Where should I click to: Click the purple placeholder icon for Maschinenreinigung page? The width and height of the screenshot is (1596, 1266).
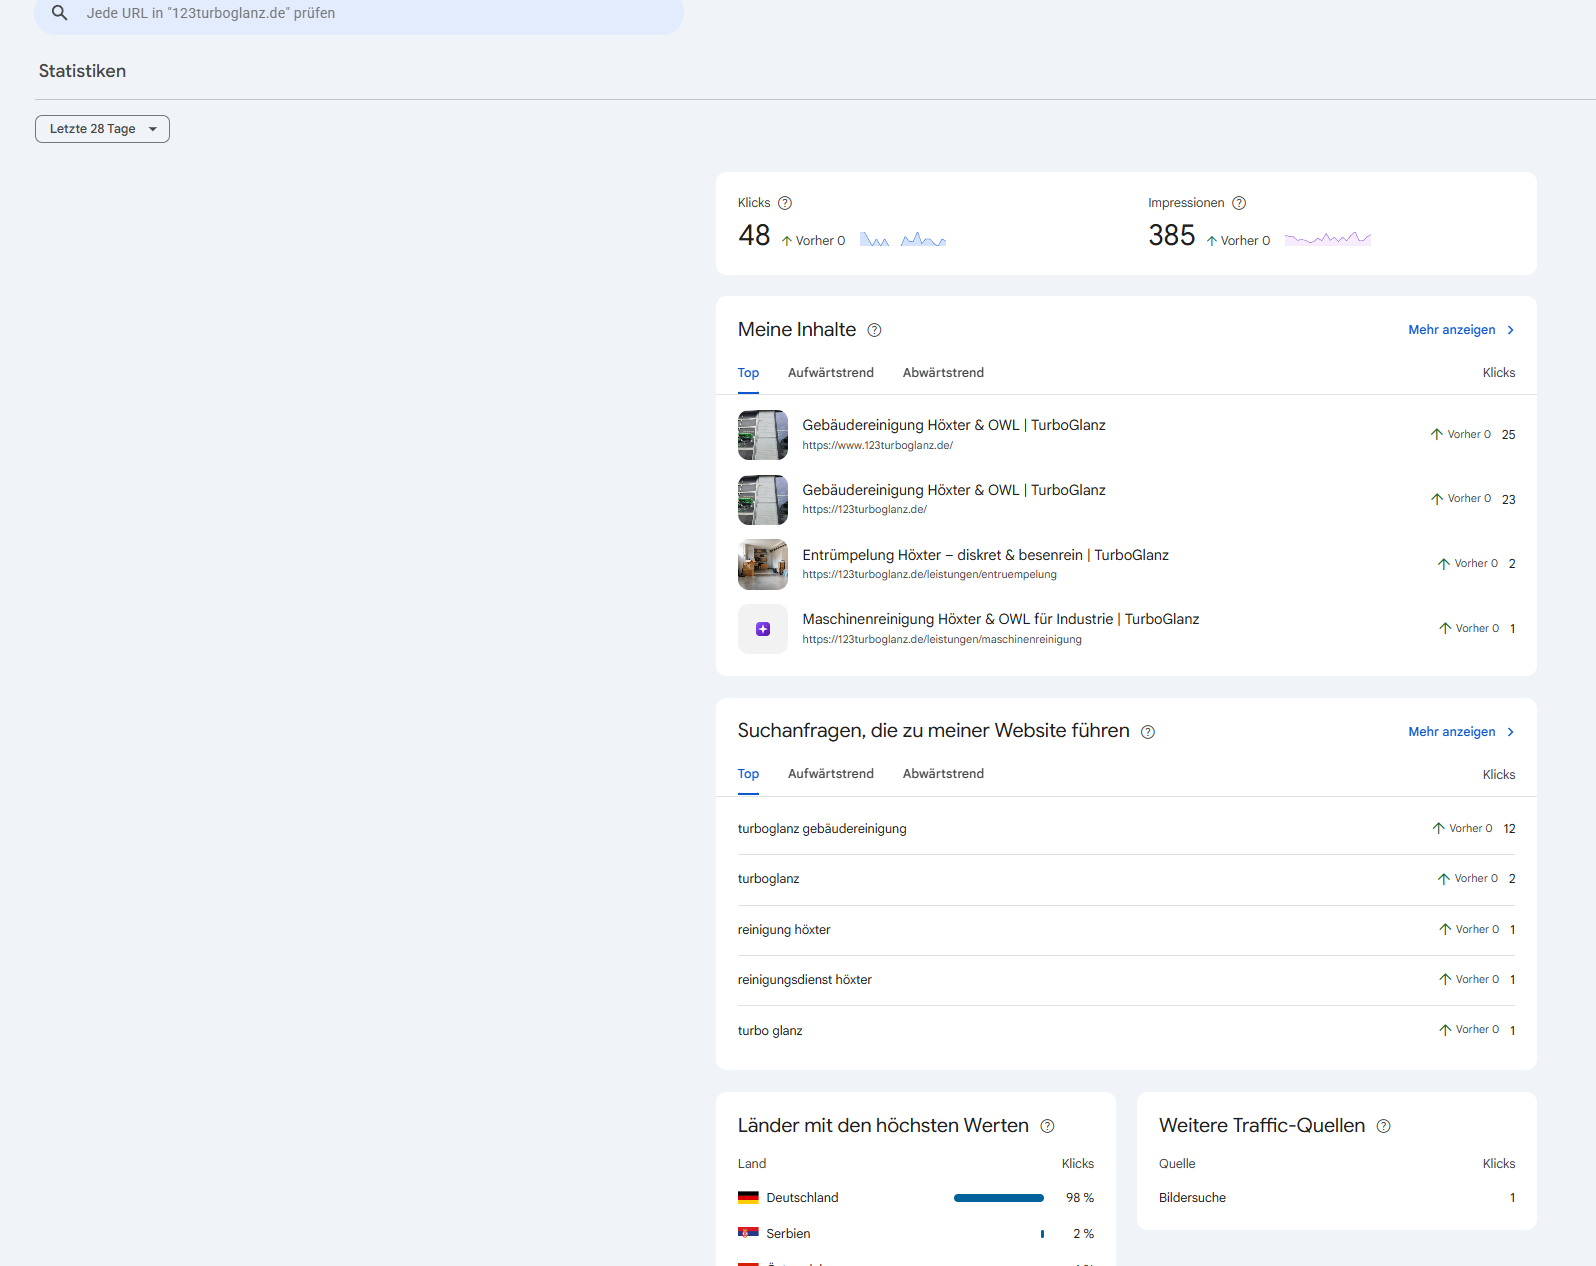763,629
